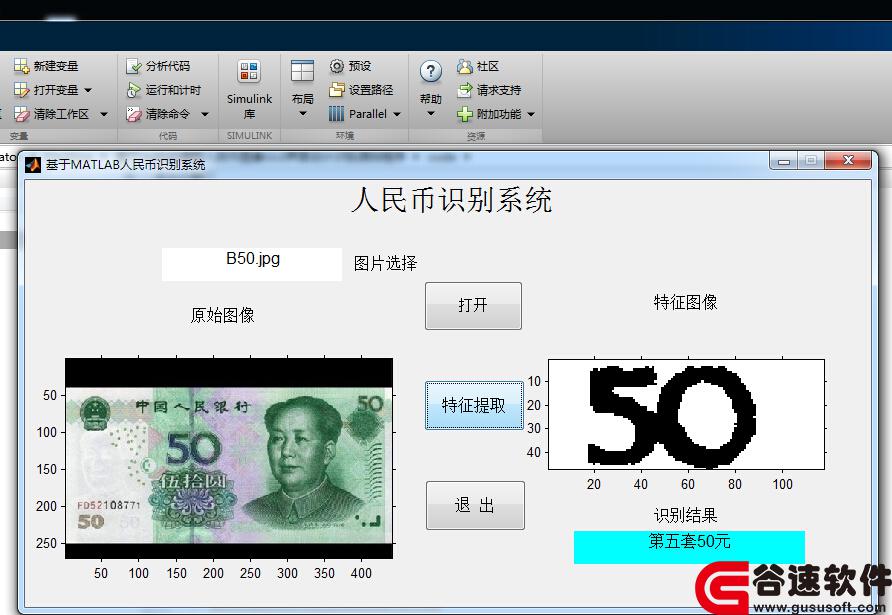
Task: Click the MATLAB icon in window title bar
Action: click(33, 165)
